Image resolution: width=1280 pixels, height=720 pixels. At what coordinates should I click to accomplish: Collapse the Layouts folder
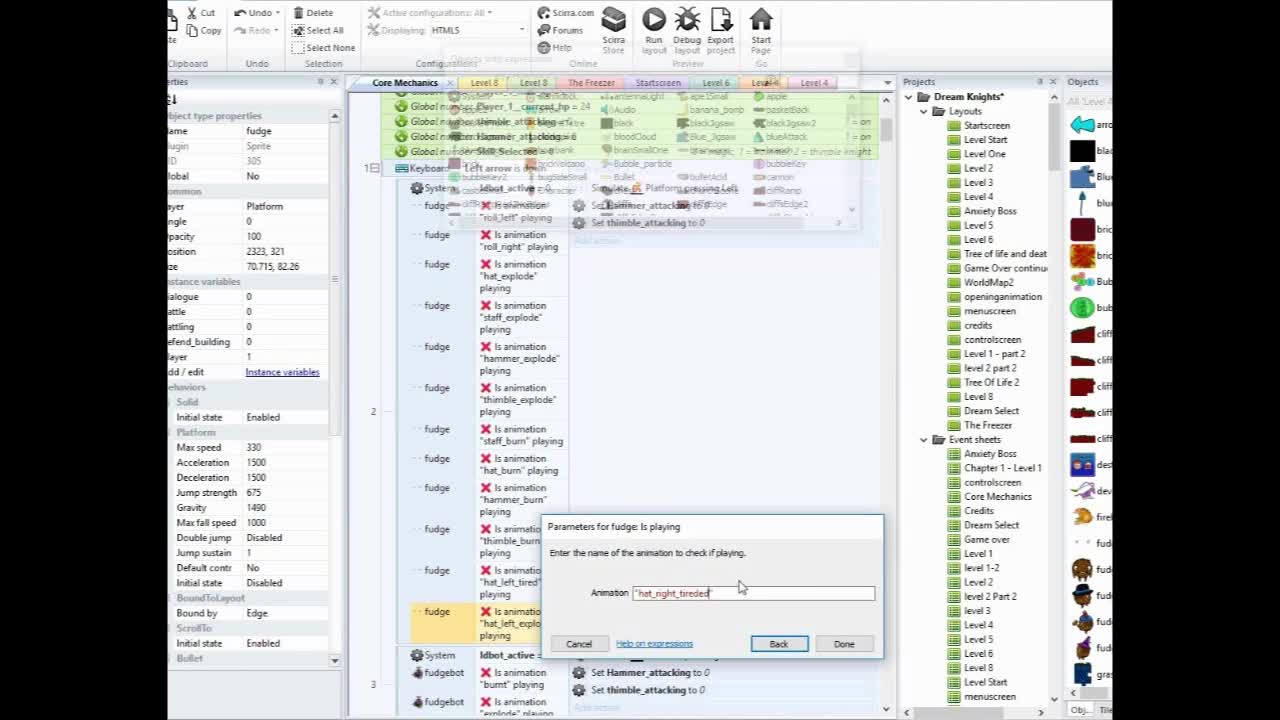924,111
